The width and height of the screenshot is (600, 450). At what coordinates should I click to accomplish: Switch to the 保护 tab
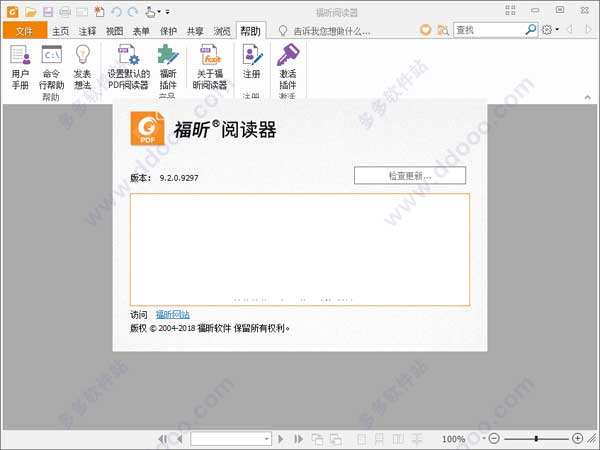click(168, 31)
